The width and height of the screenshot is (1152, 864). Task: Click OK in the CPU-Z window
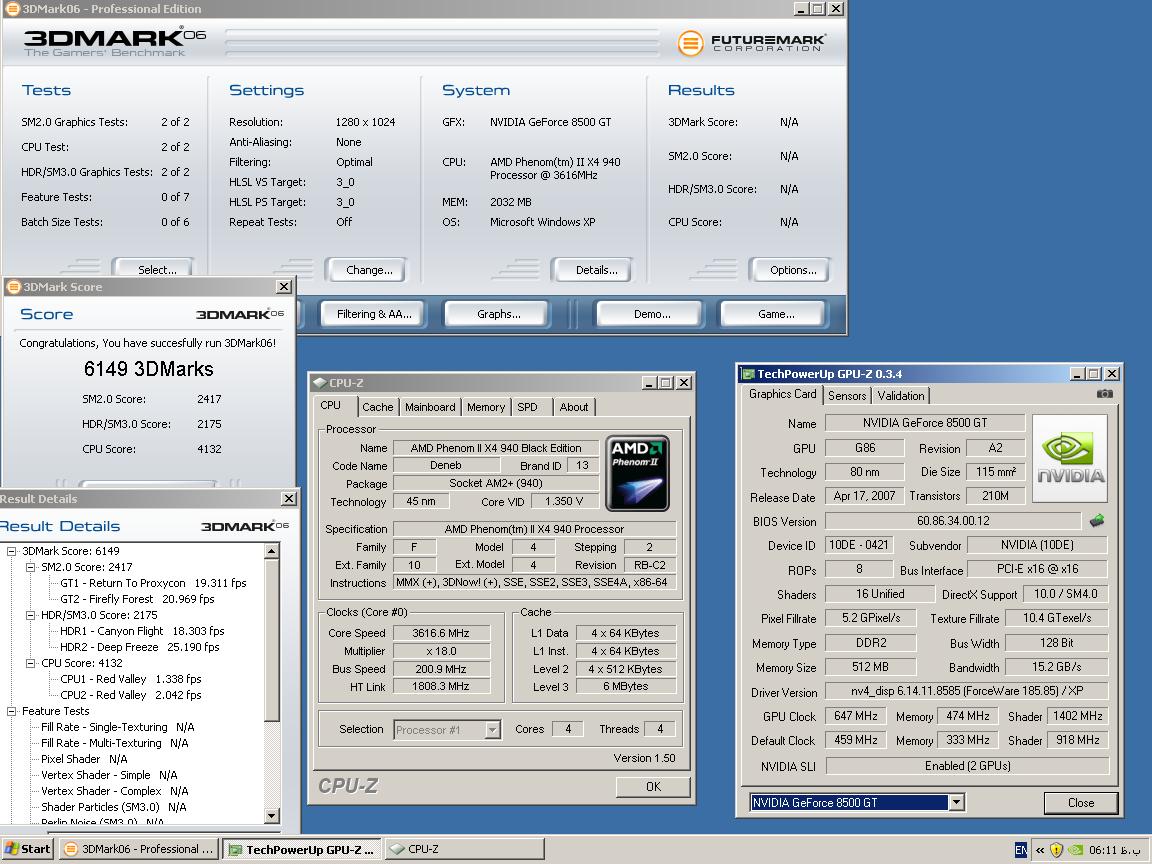pos(653,786)
